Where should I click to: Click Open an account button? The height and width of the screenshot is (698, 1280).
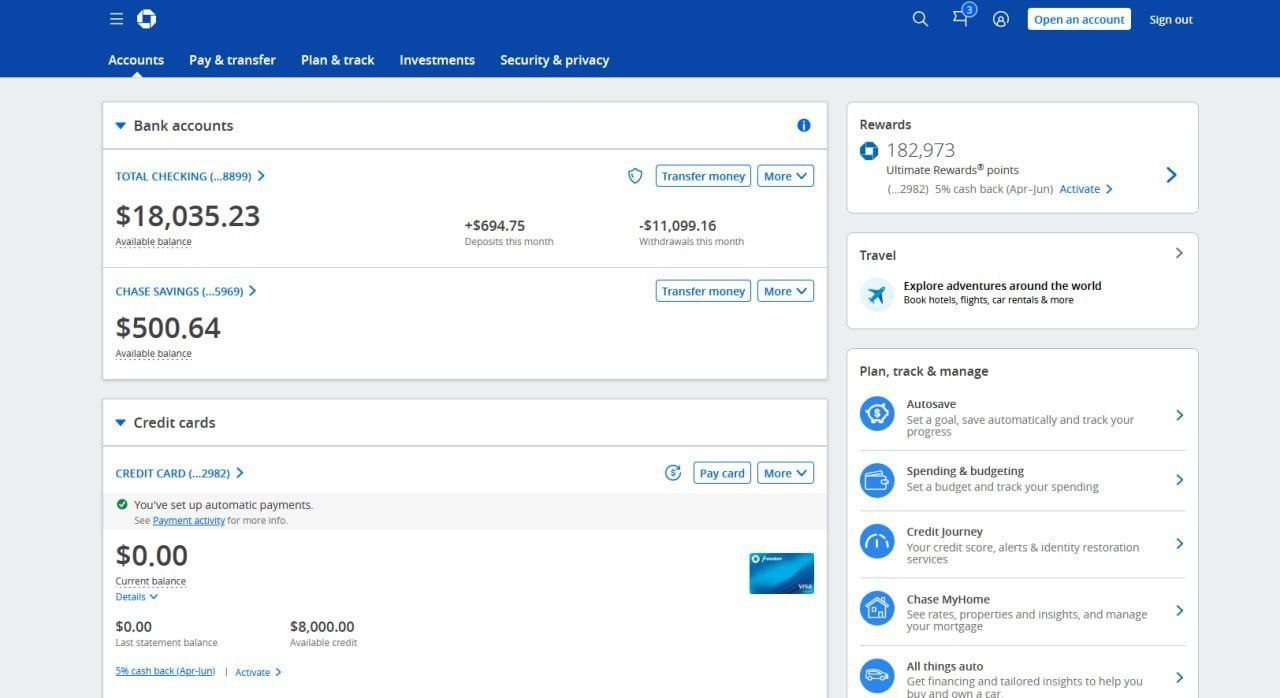click(x=1078, y=19)
